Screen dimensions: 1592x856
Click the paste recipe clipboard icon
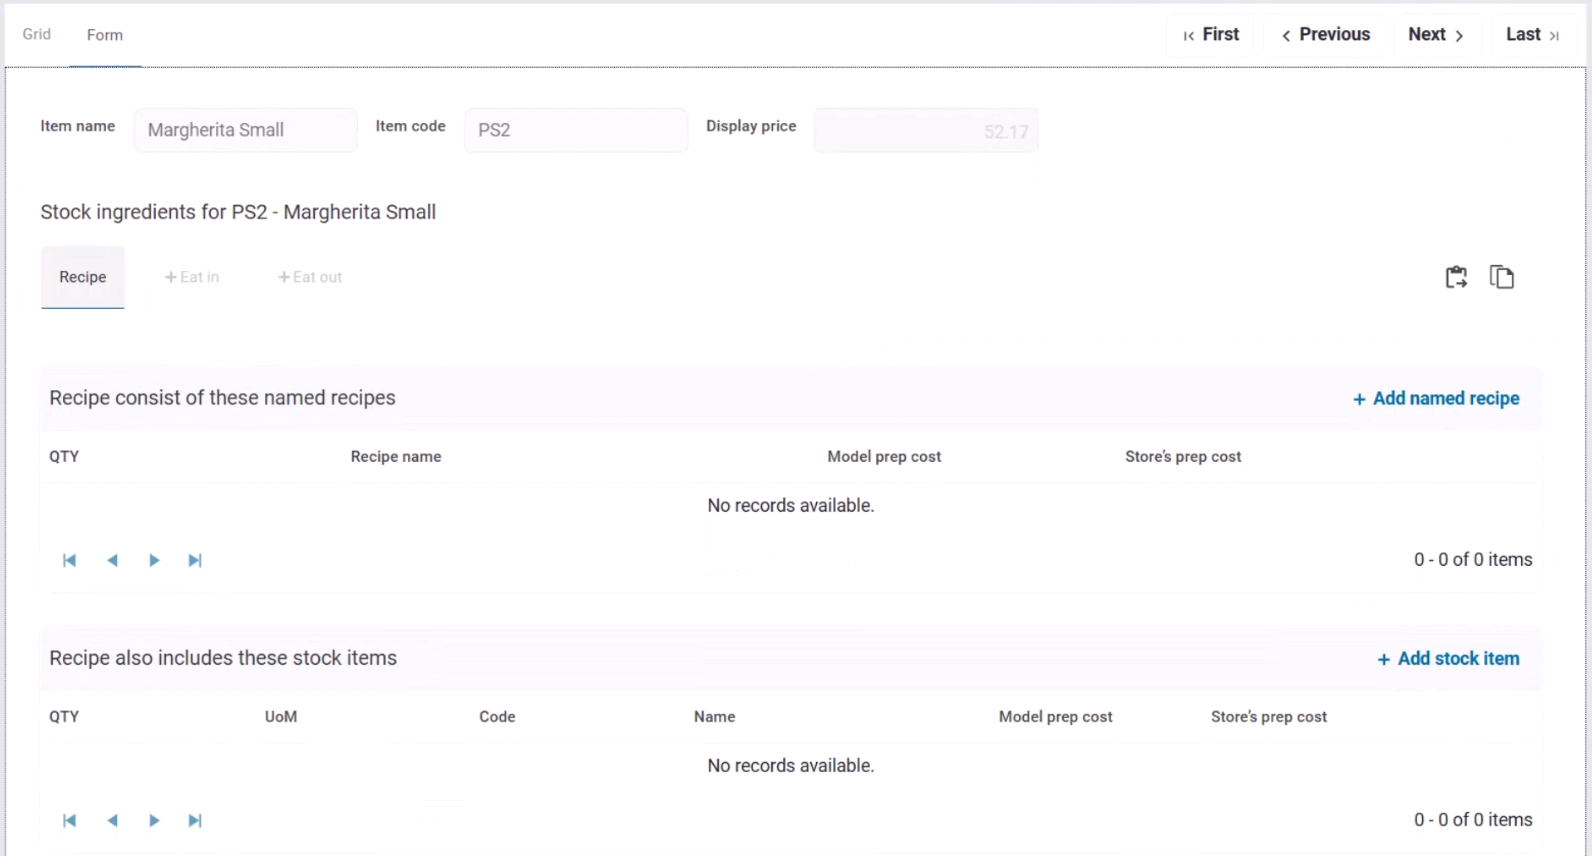(x=1456, y=277)
